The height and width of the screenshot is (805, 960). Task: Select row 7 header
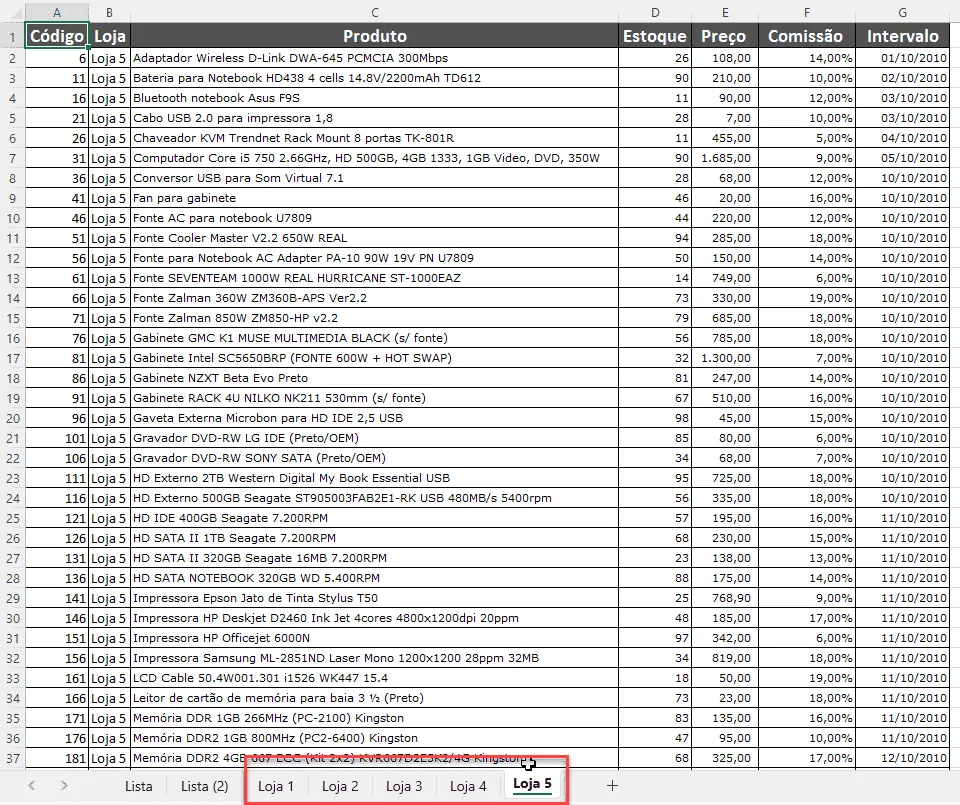[13, 159]
